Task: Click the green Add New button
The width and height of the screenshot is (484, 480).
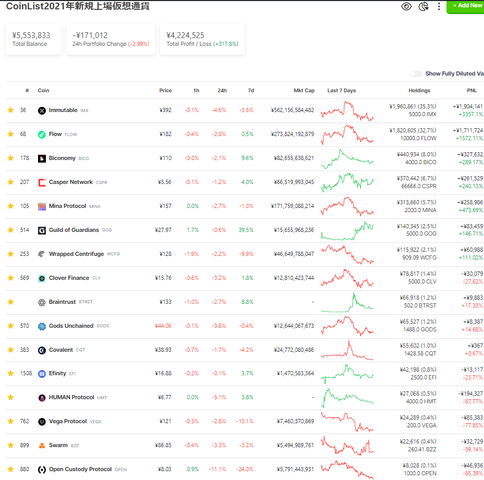Action: pos(465,6)
